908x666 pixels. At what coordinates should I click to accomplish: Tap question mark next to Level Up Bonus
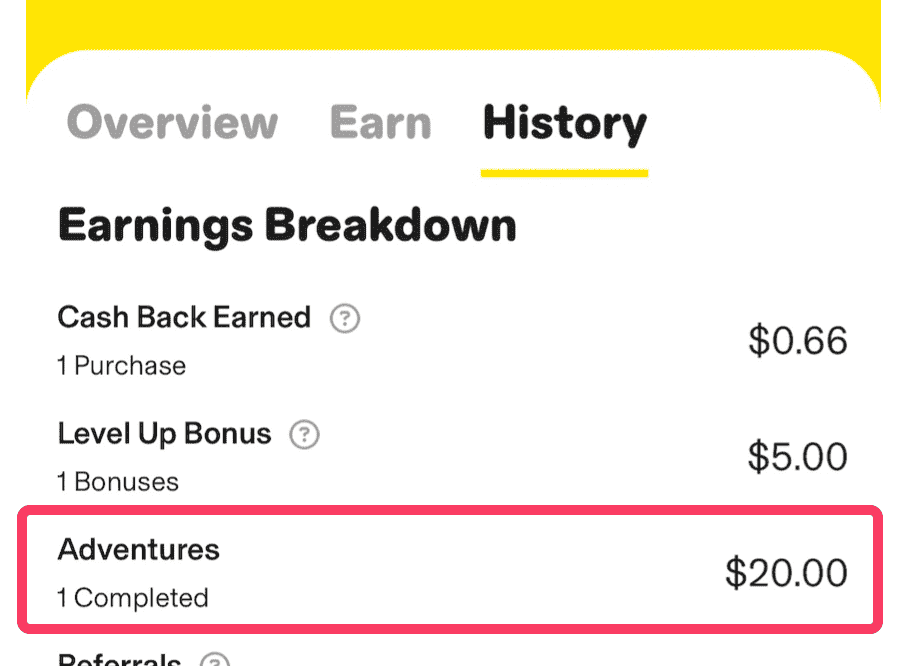tap(304, 435)
